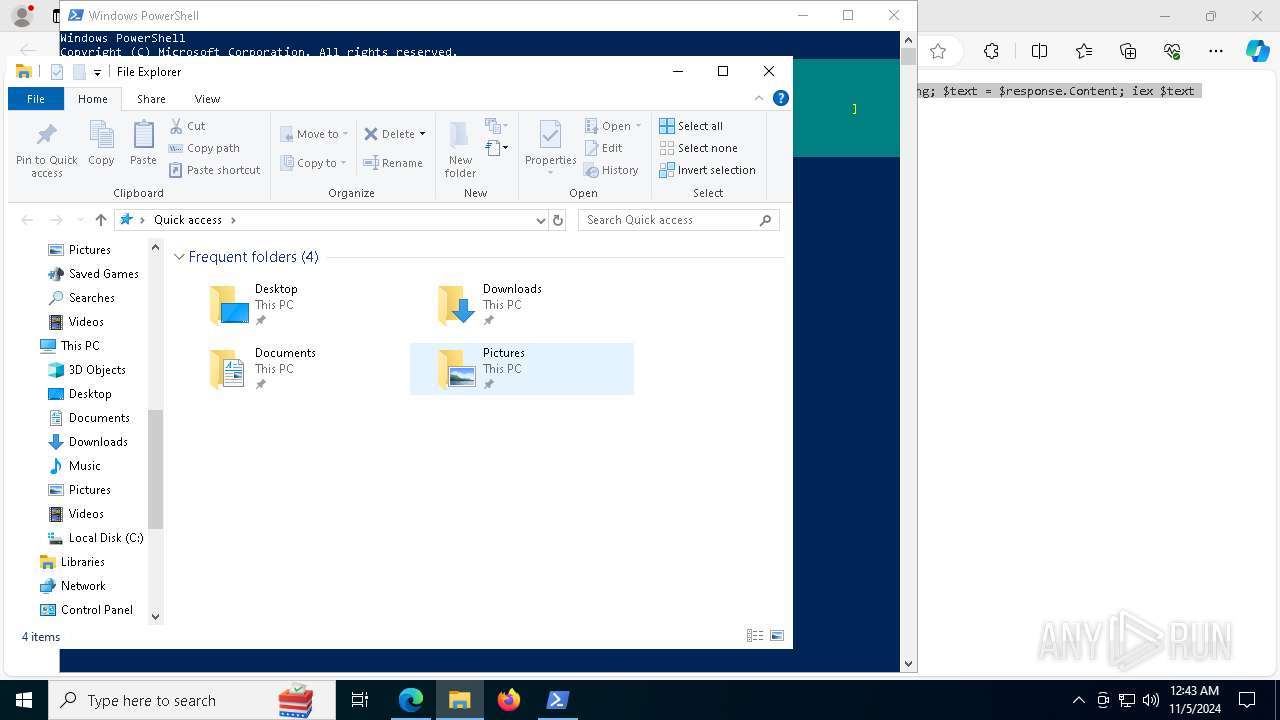This screenshot has width=1280, height=720.
Task: Open Microsoft Edge from taskbar
Action: pos(411,700)
